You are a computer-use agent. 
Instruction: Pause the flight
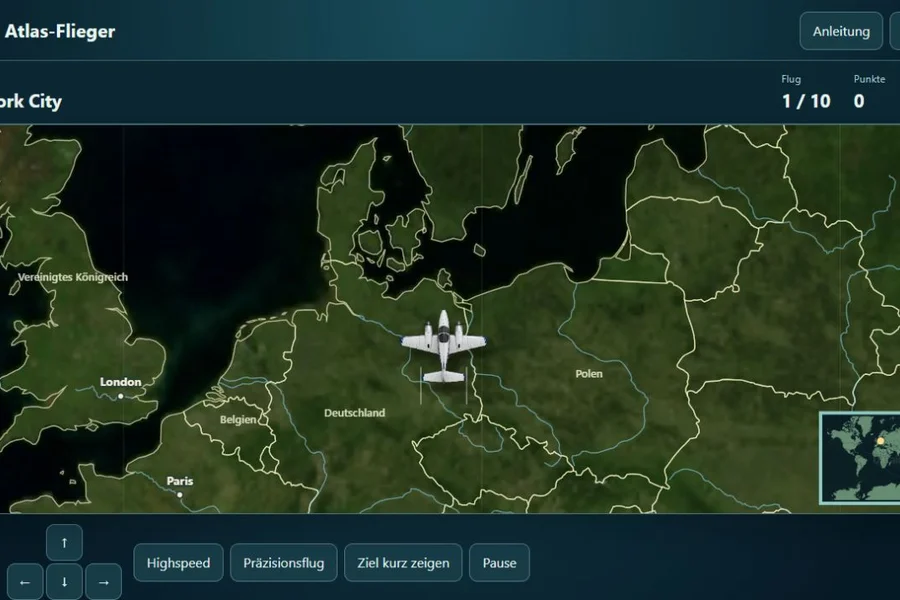(499, 563)
